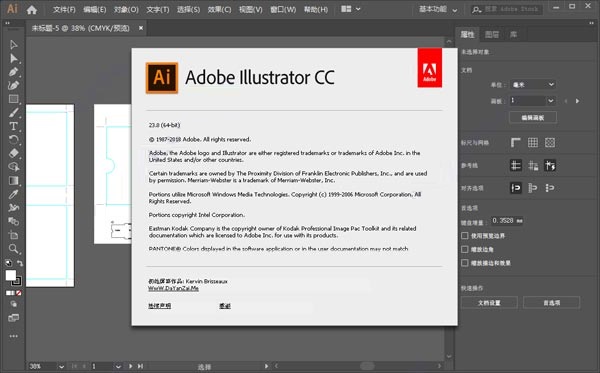Open the 单位 units dropdown

tap(533, 85)
